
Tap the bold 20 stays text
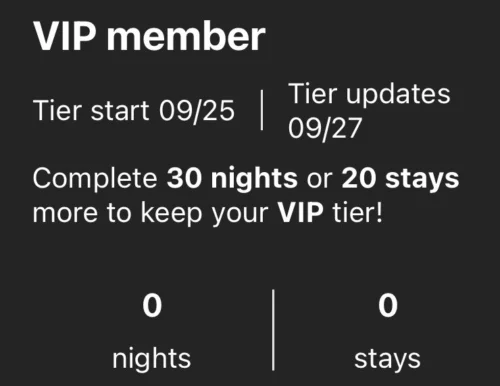click(x=400, y=179)
